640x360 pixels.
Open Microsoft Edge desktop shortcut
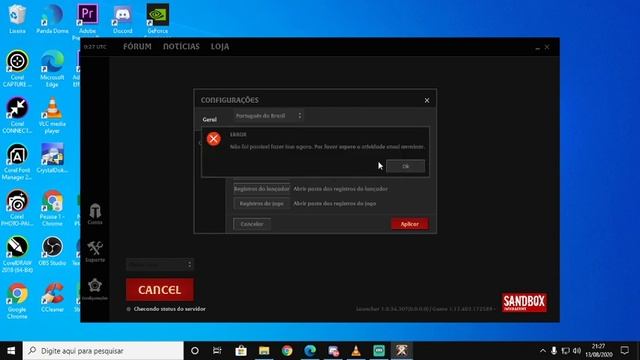(52, 69)
